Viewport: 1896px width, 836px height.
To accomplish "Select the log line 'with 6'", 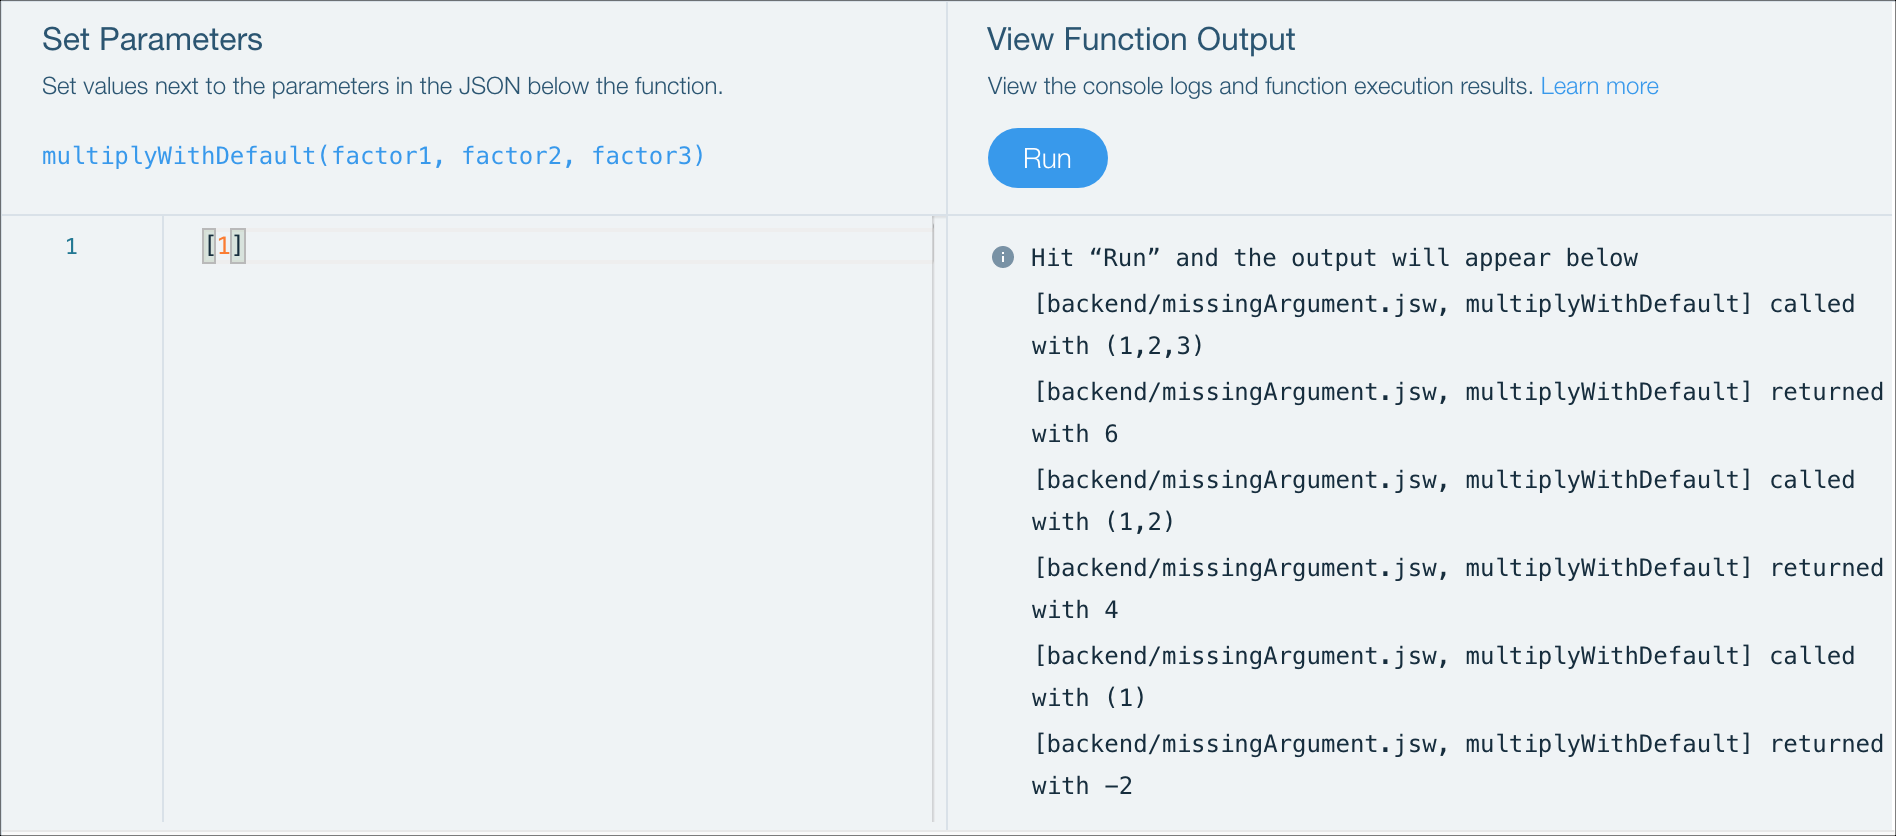I will [x=1075, y=434].
